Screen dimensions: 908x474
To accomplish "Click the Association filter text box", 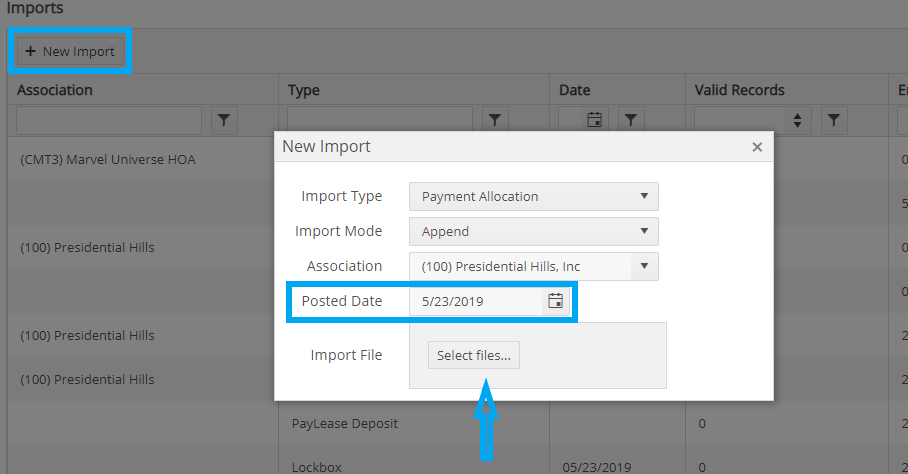I will tap(109, 120).
